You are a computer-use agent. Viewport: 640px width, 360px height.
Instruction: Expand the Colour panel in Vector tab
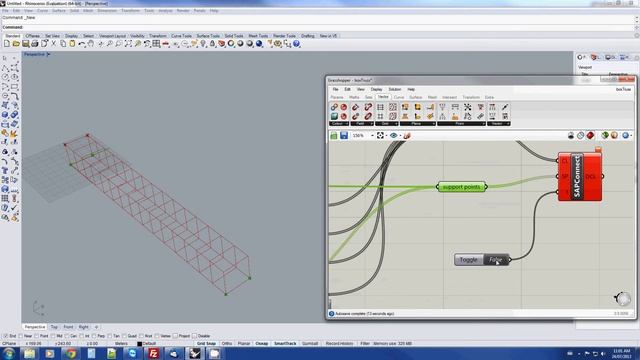pos(339,124)
